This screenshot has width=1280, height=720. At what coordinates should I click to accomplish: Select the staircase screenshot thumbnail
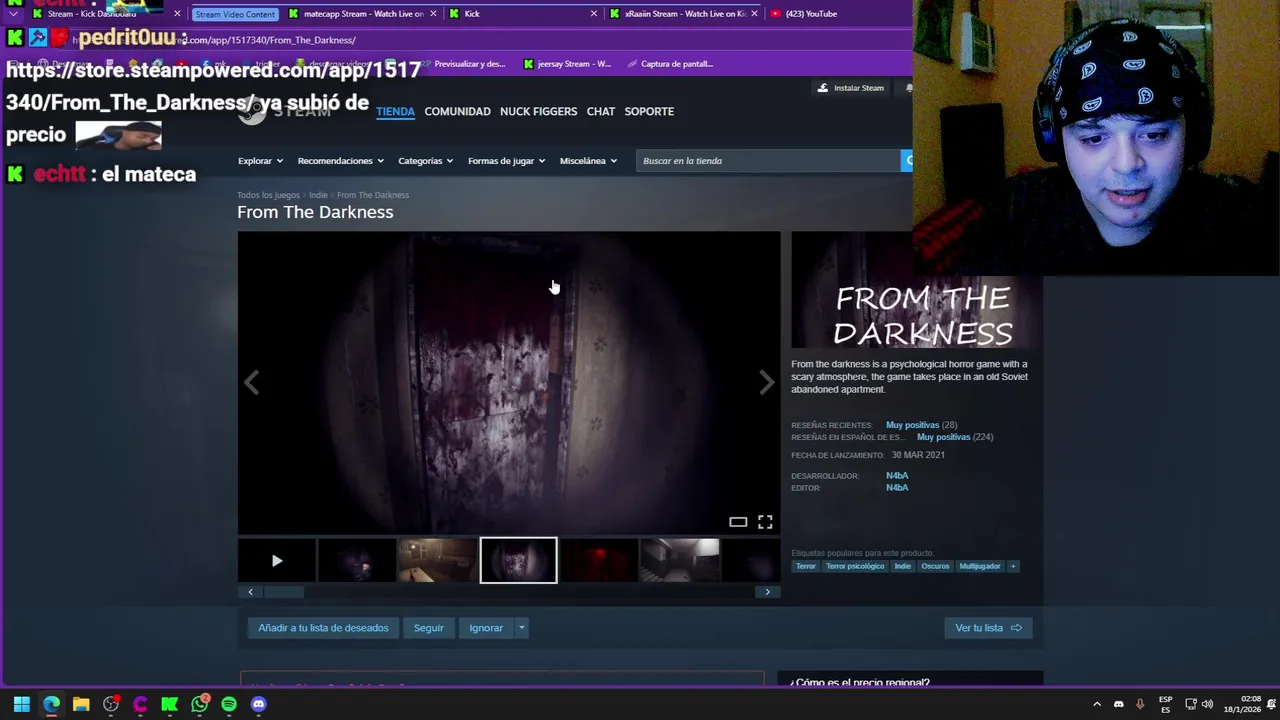pyautogui.click(x=680, y=561)
